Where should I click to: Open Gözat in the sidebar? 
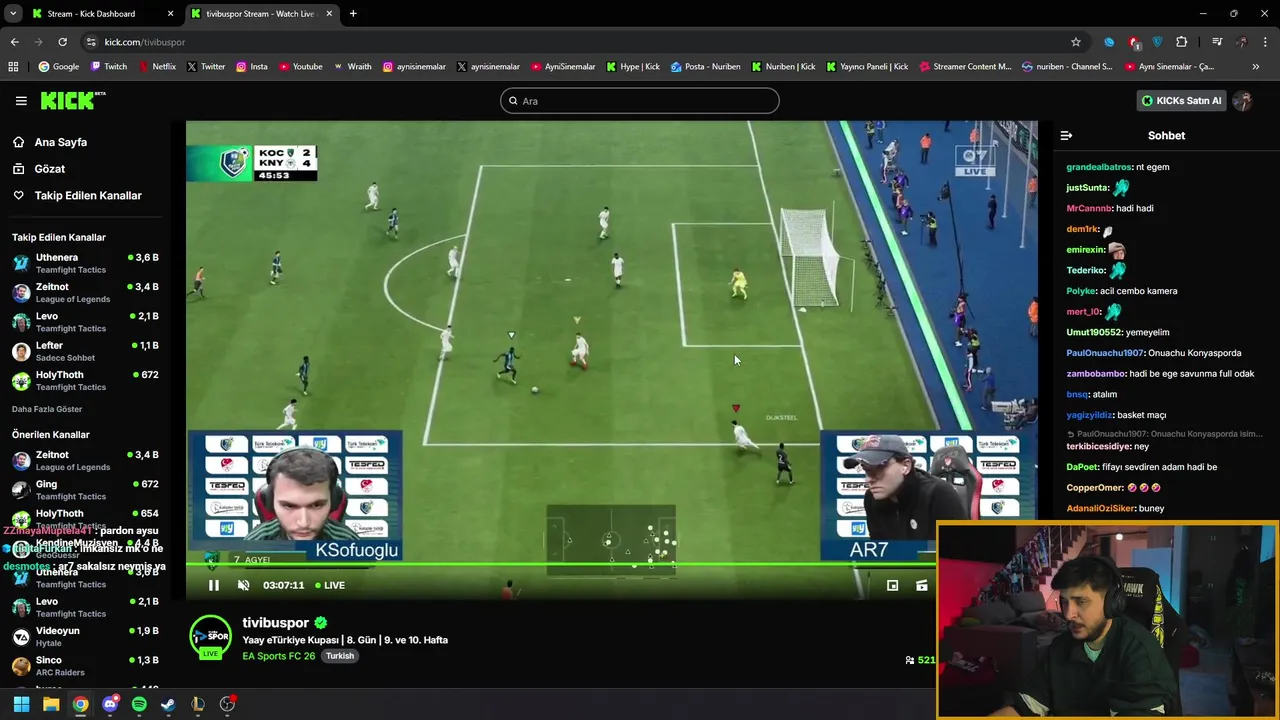[x=49, y=169]
